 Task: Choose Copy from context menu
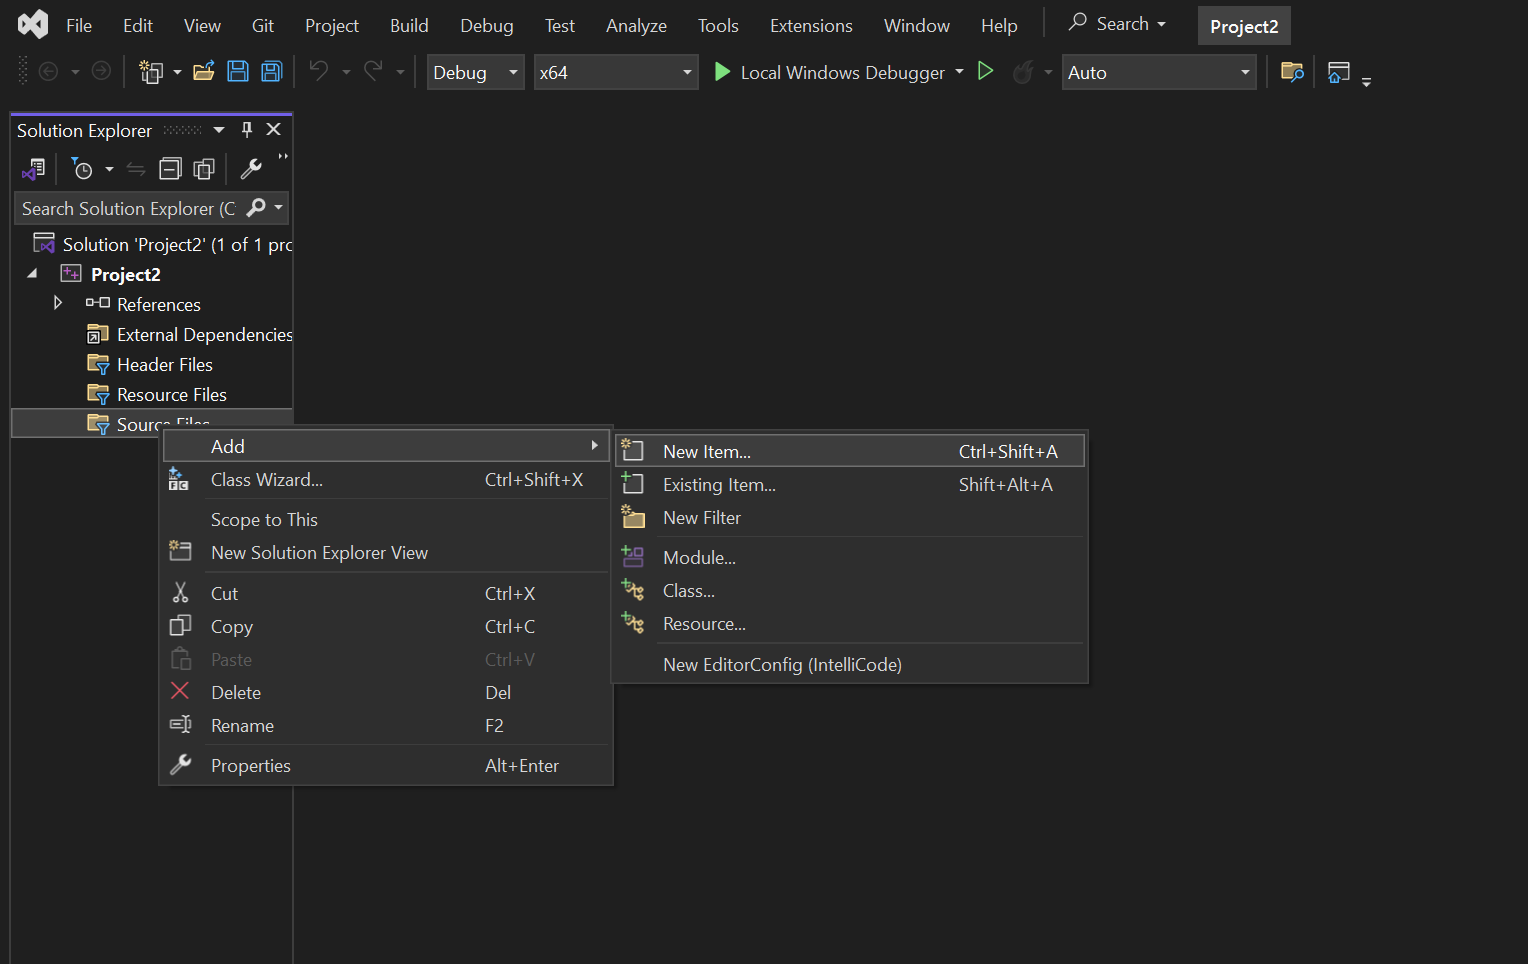click(x=386, y=626)
